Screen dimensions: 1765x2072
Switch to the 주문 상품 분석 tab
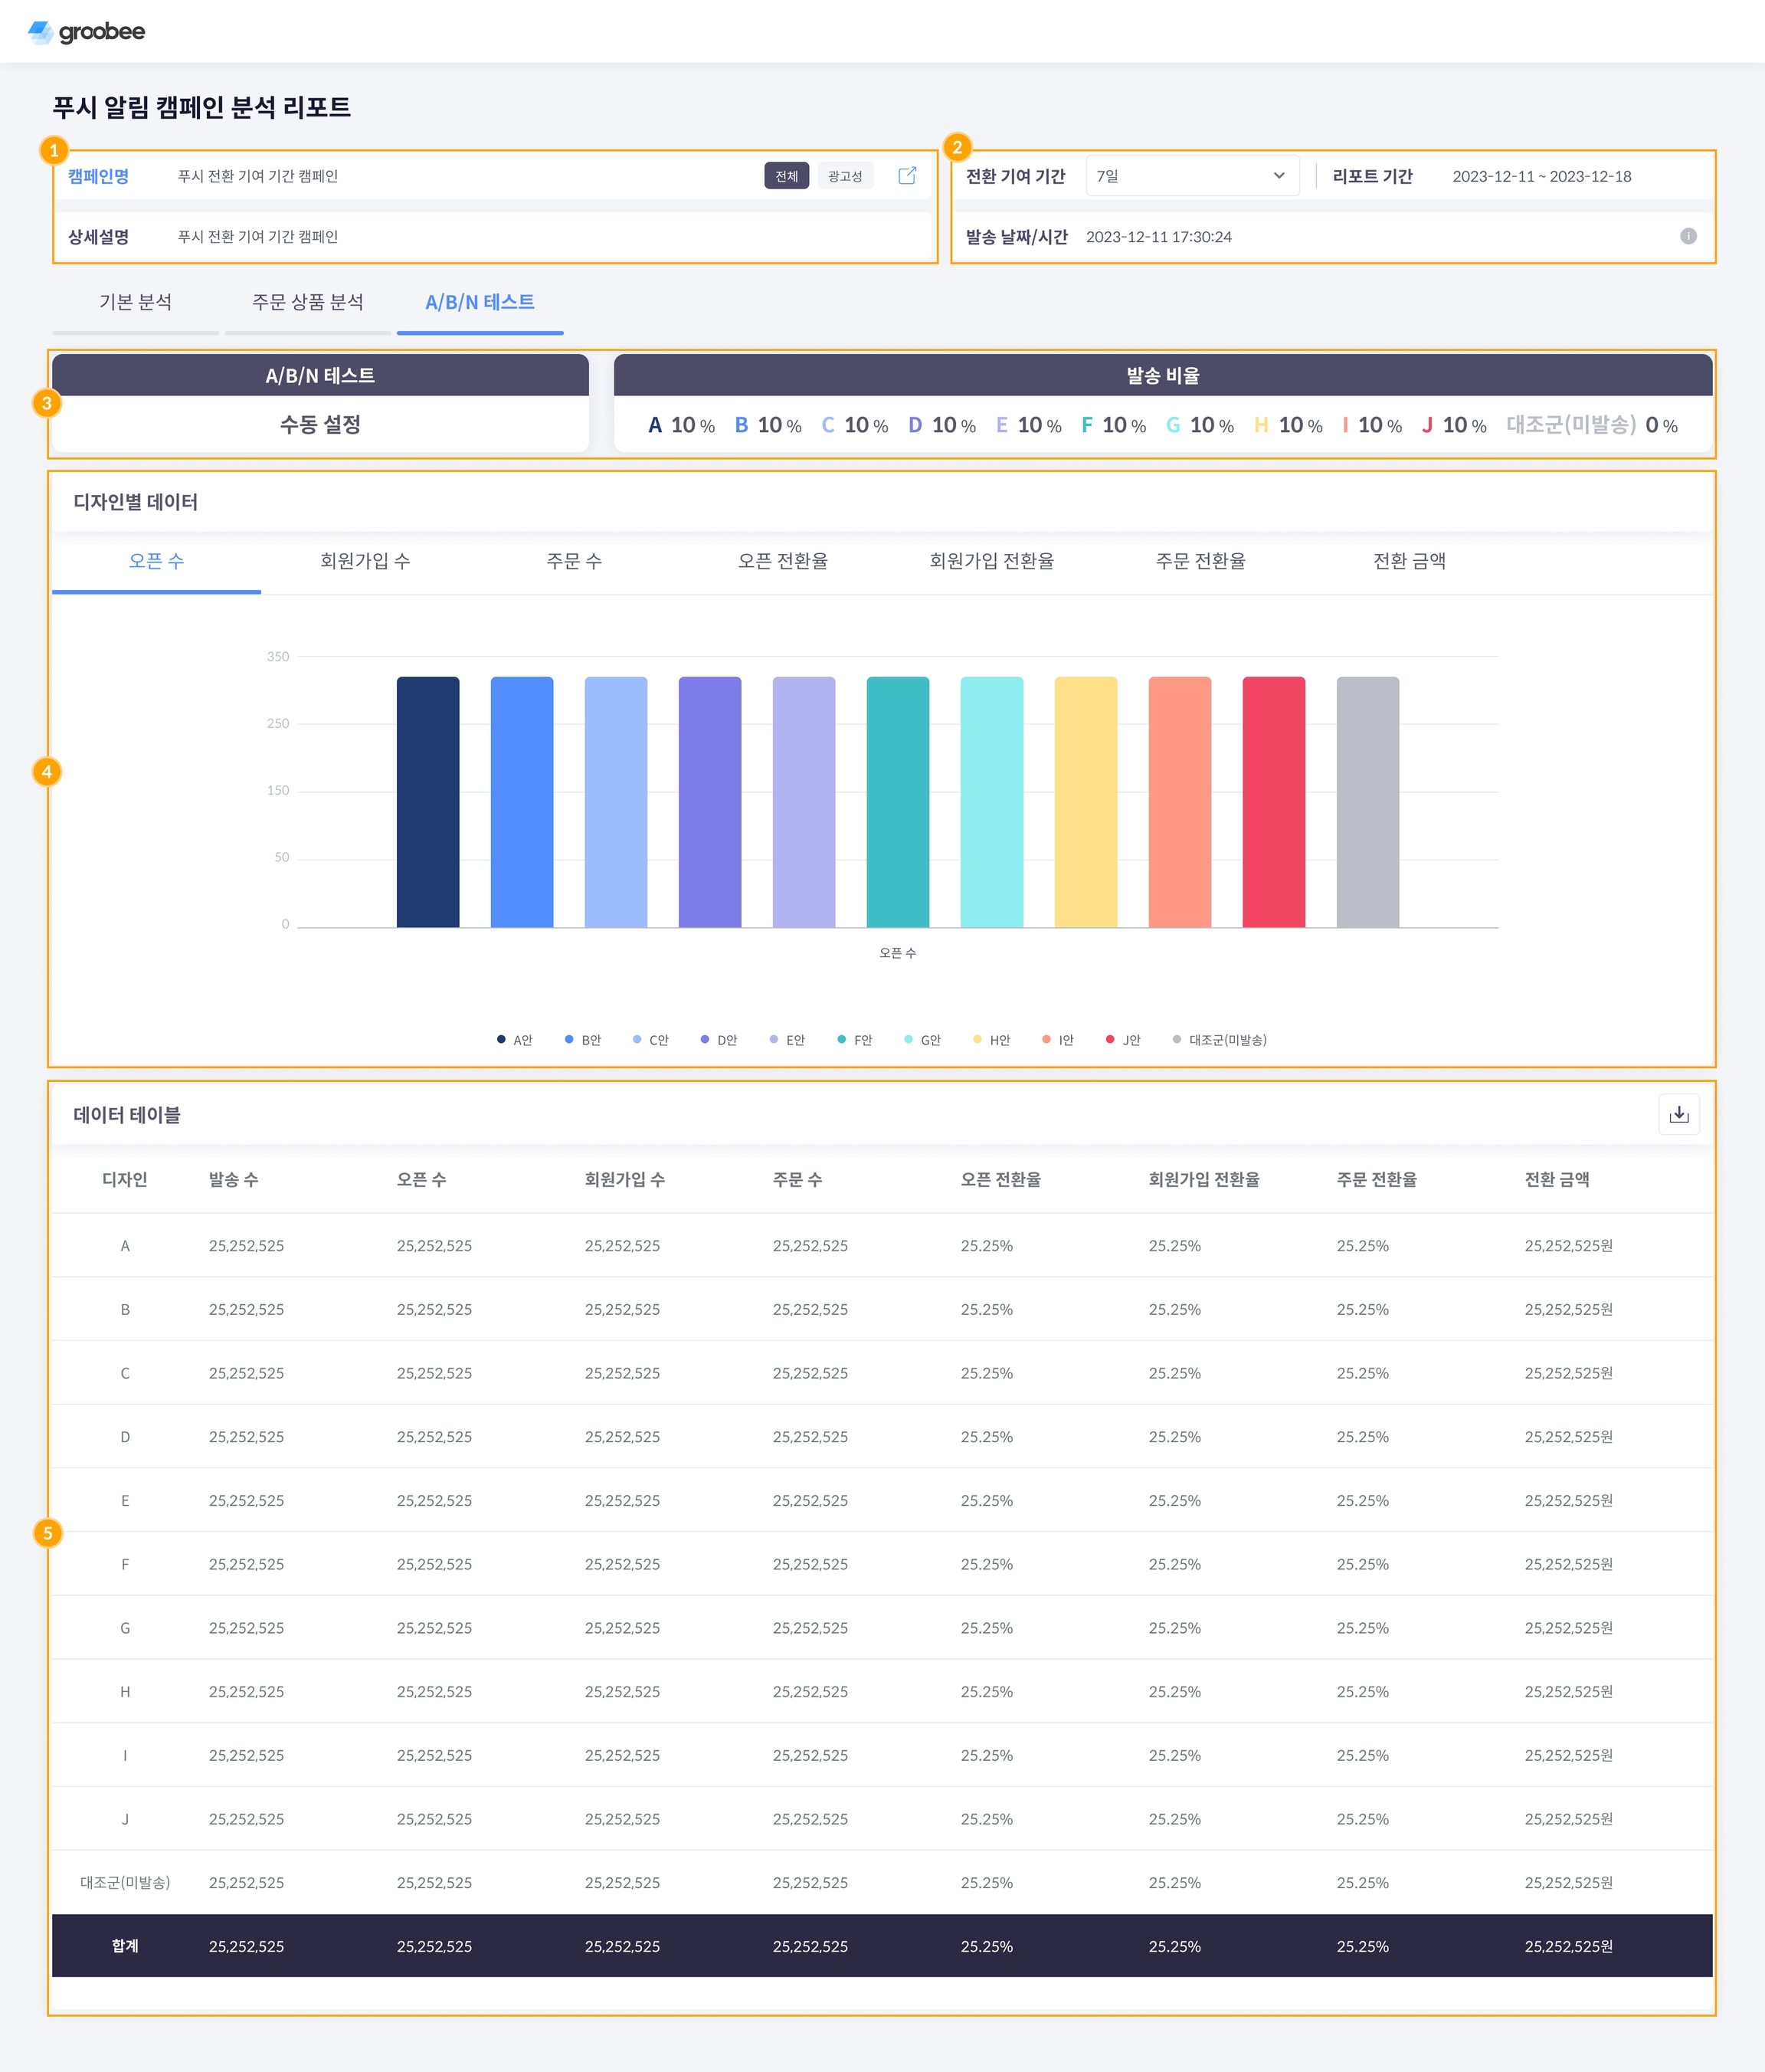click(x=307, y=302)
